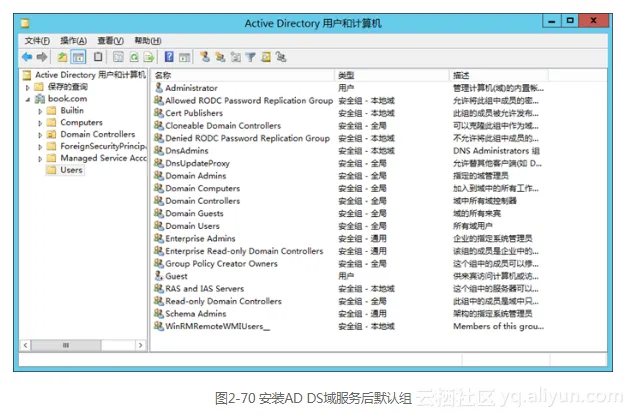634x418 pixels.
Task: Click the Domain Admins group icon
Action: (x=159, y=175)
